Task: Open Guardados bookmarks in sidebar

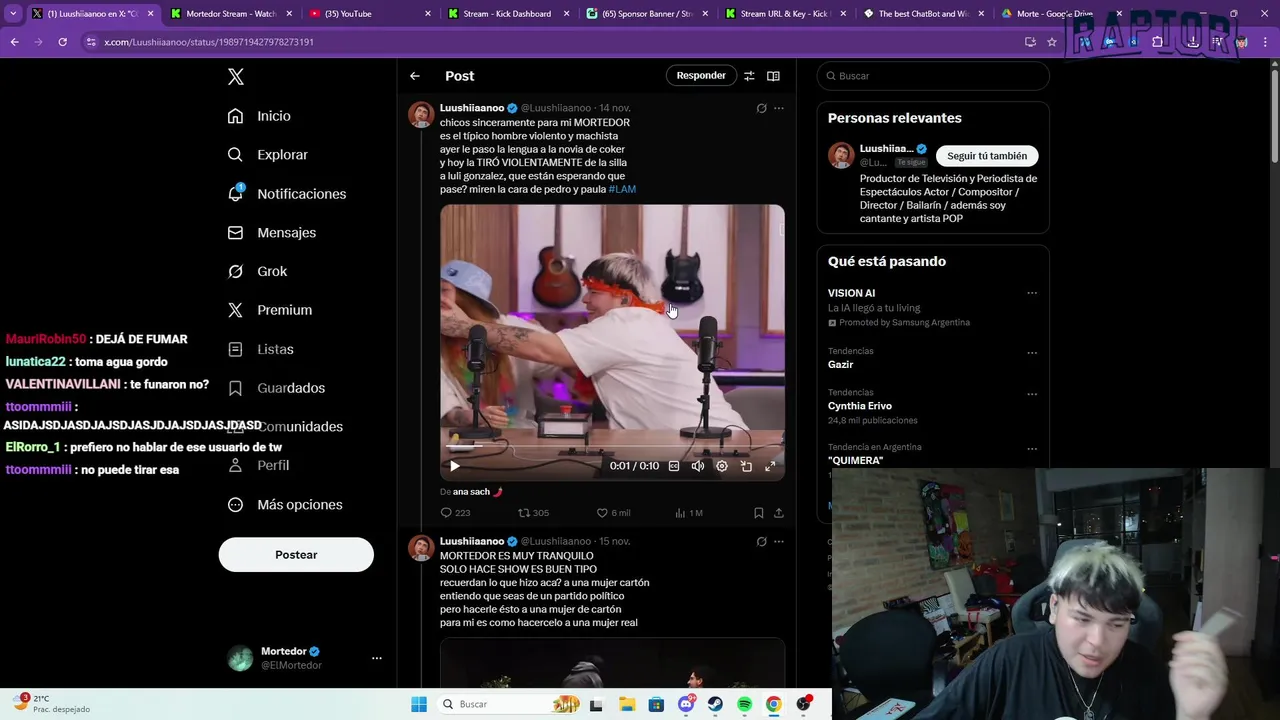Action: (276, 388)
